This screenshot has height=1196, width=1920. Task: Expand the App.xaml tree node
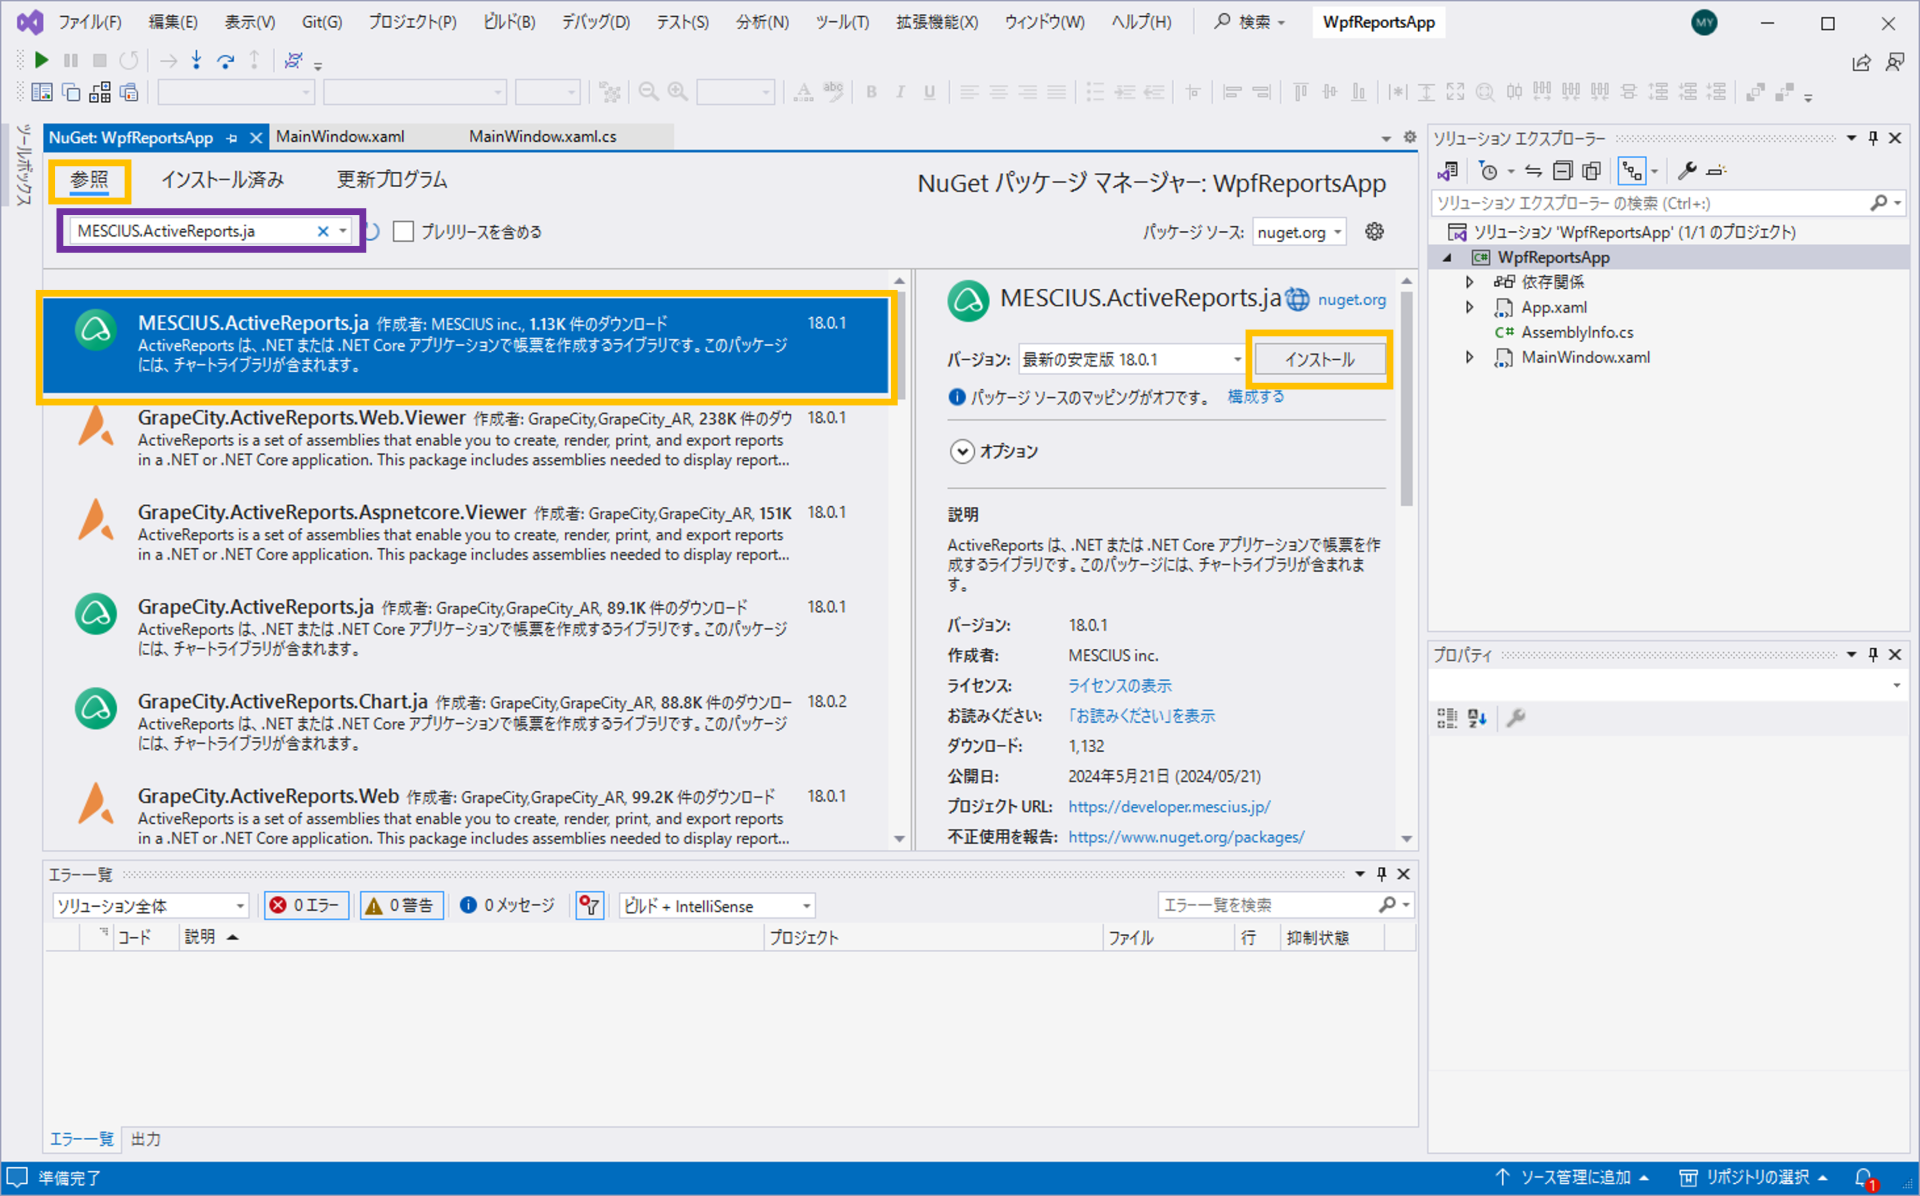coord(1469,308)
